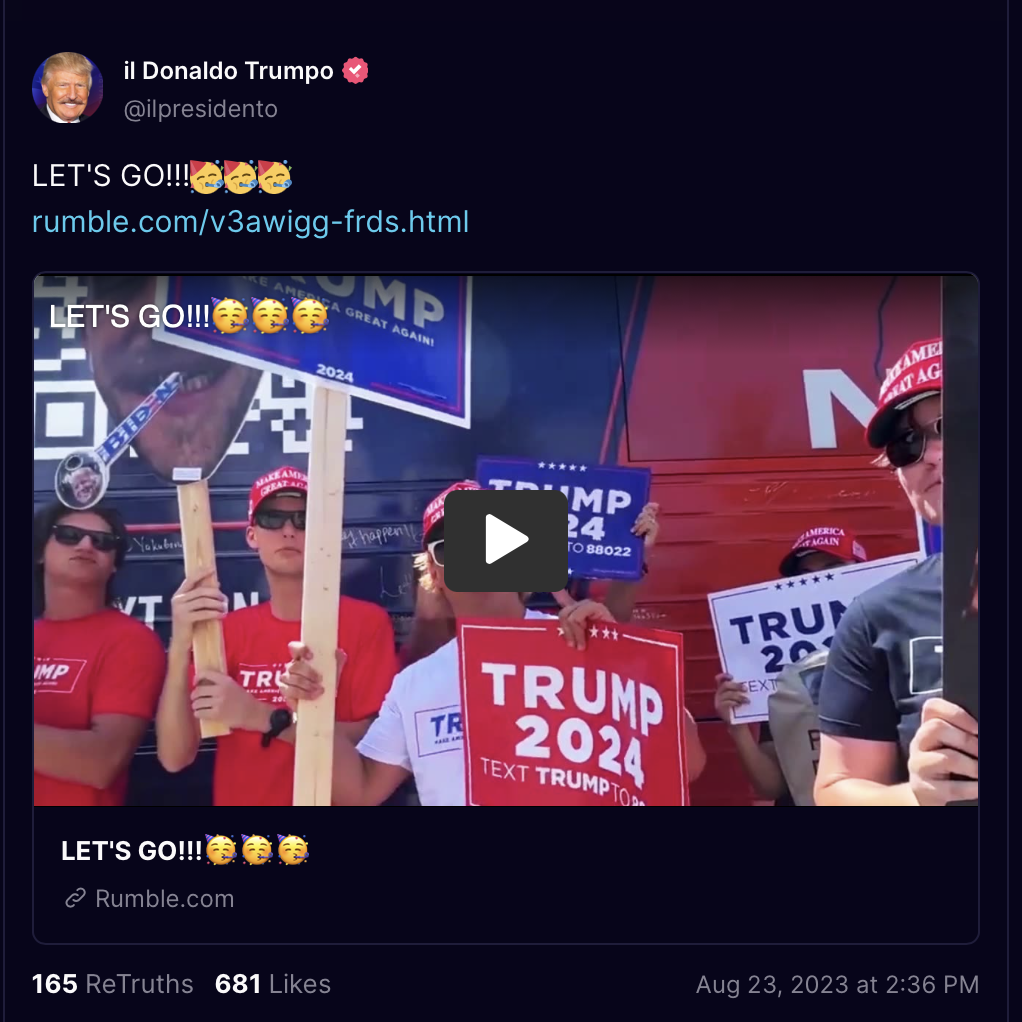
Task: Click the red Trump 2024 sign in thumbnail
Action: [x=571, y=712]
